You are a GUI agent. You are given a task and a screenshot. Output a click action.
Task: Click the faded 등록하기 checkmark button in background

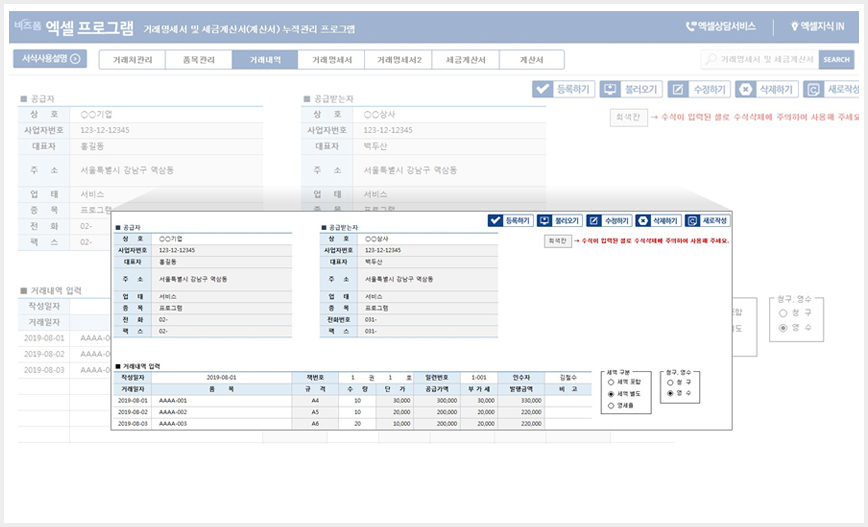564,89
